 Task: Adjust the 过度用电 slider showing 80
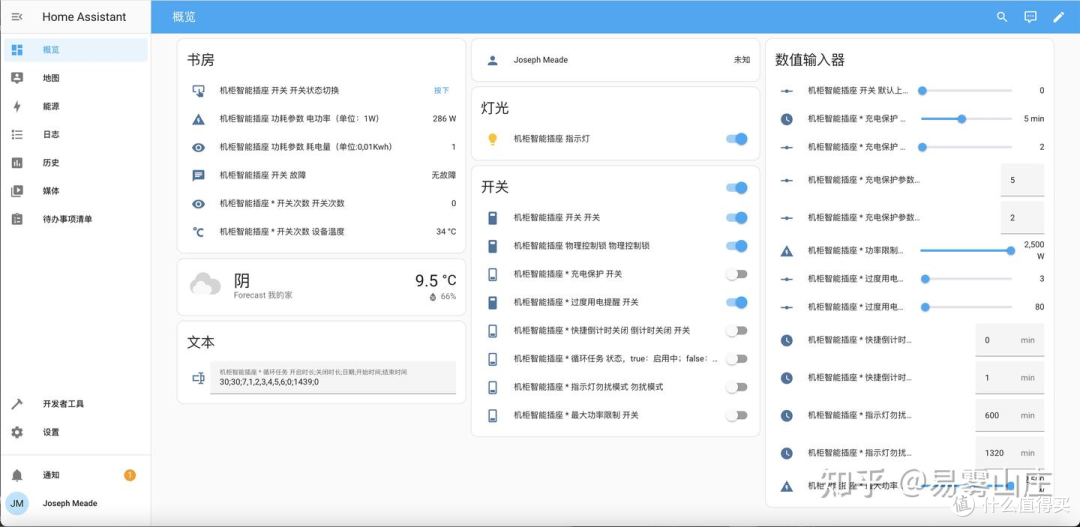tap(966, 307)
